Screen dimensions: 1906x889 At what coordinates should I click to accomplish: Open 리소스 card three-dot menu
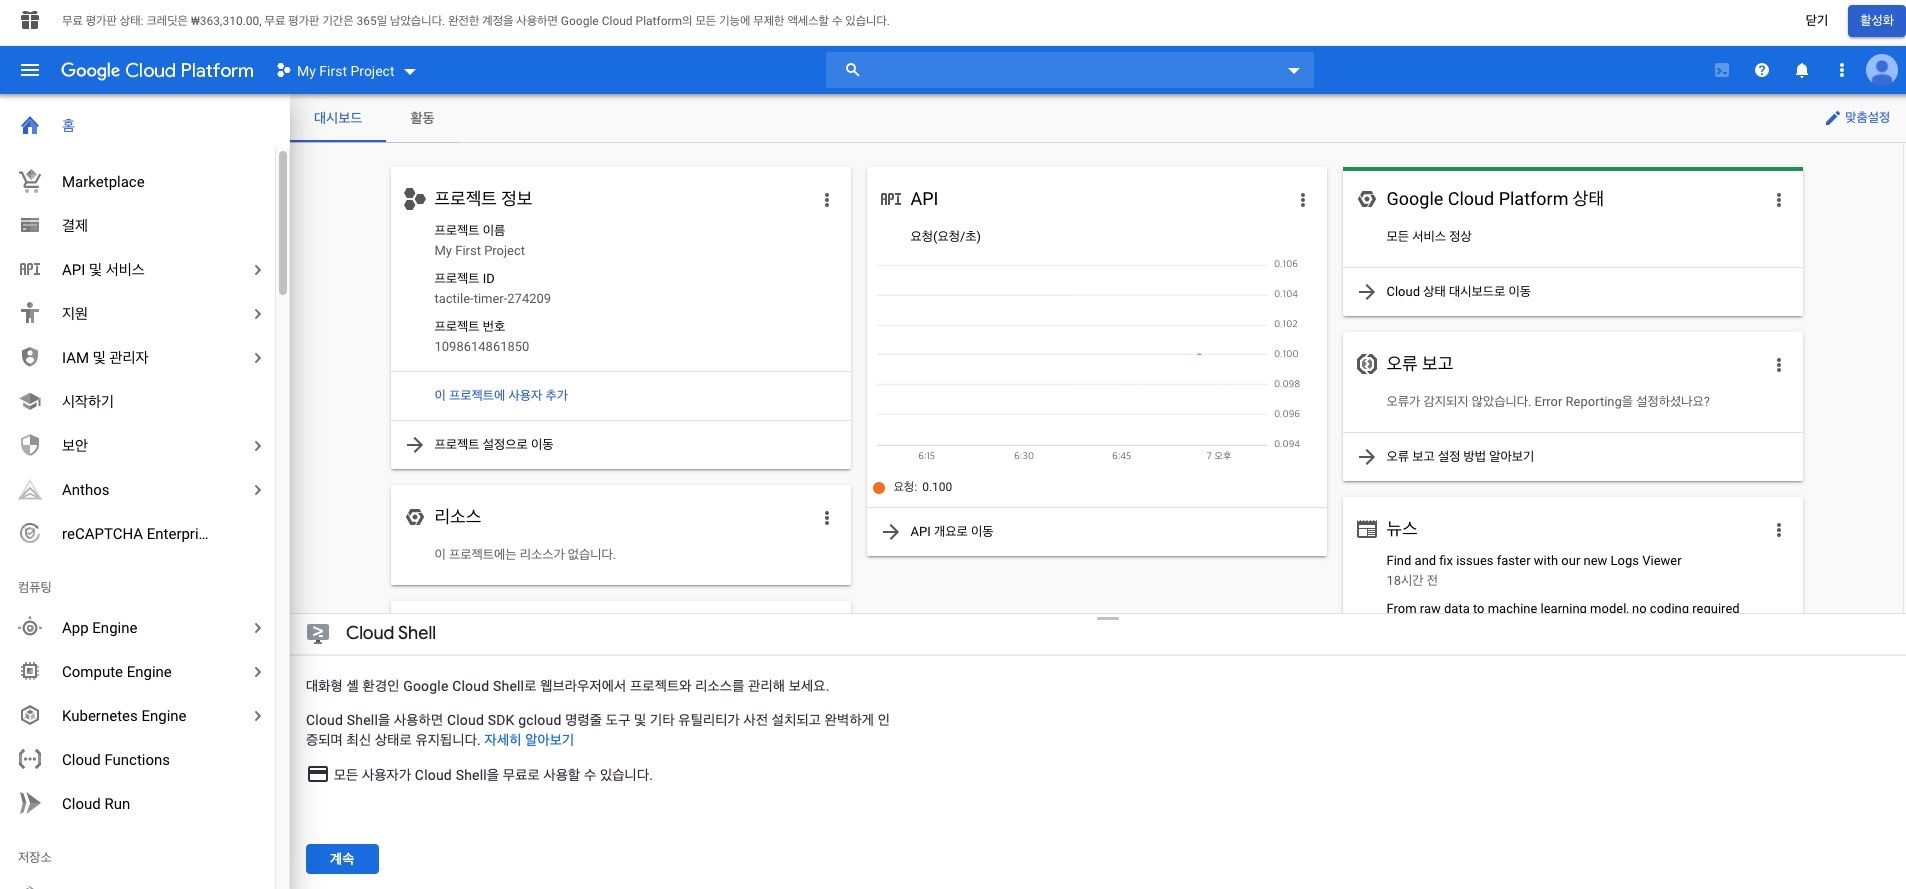pos(827,518)
